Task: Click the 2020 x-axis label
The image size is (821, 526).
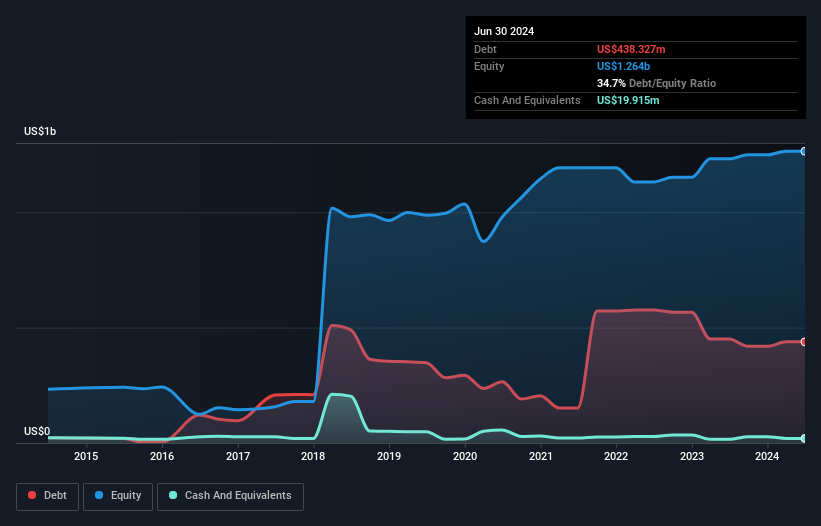Action: tap(465, 456)
